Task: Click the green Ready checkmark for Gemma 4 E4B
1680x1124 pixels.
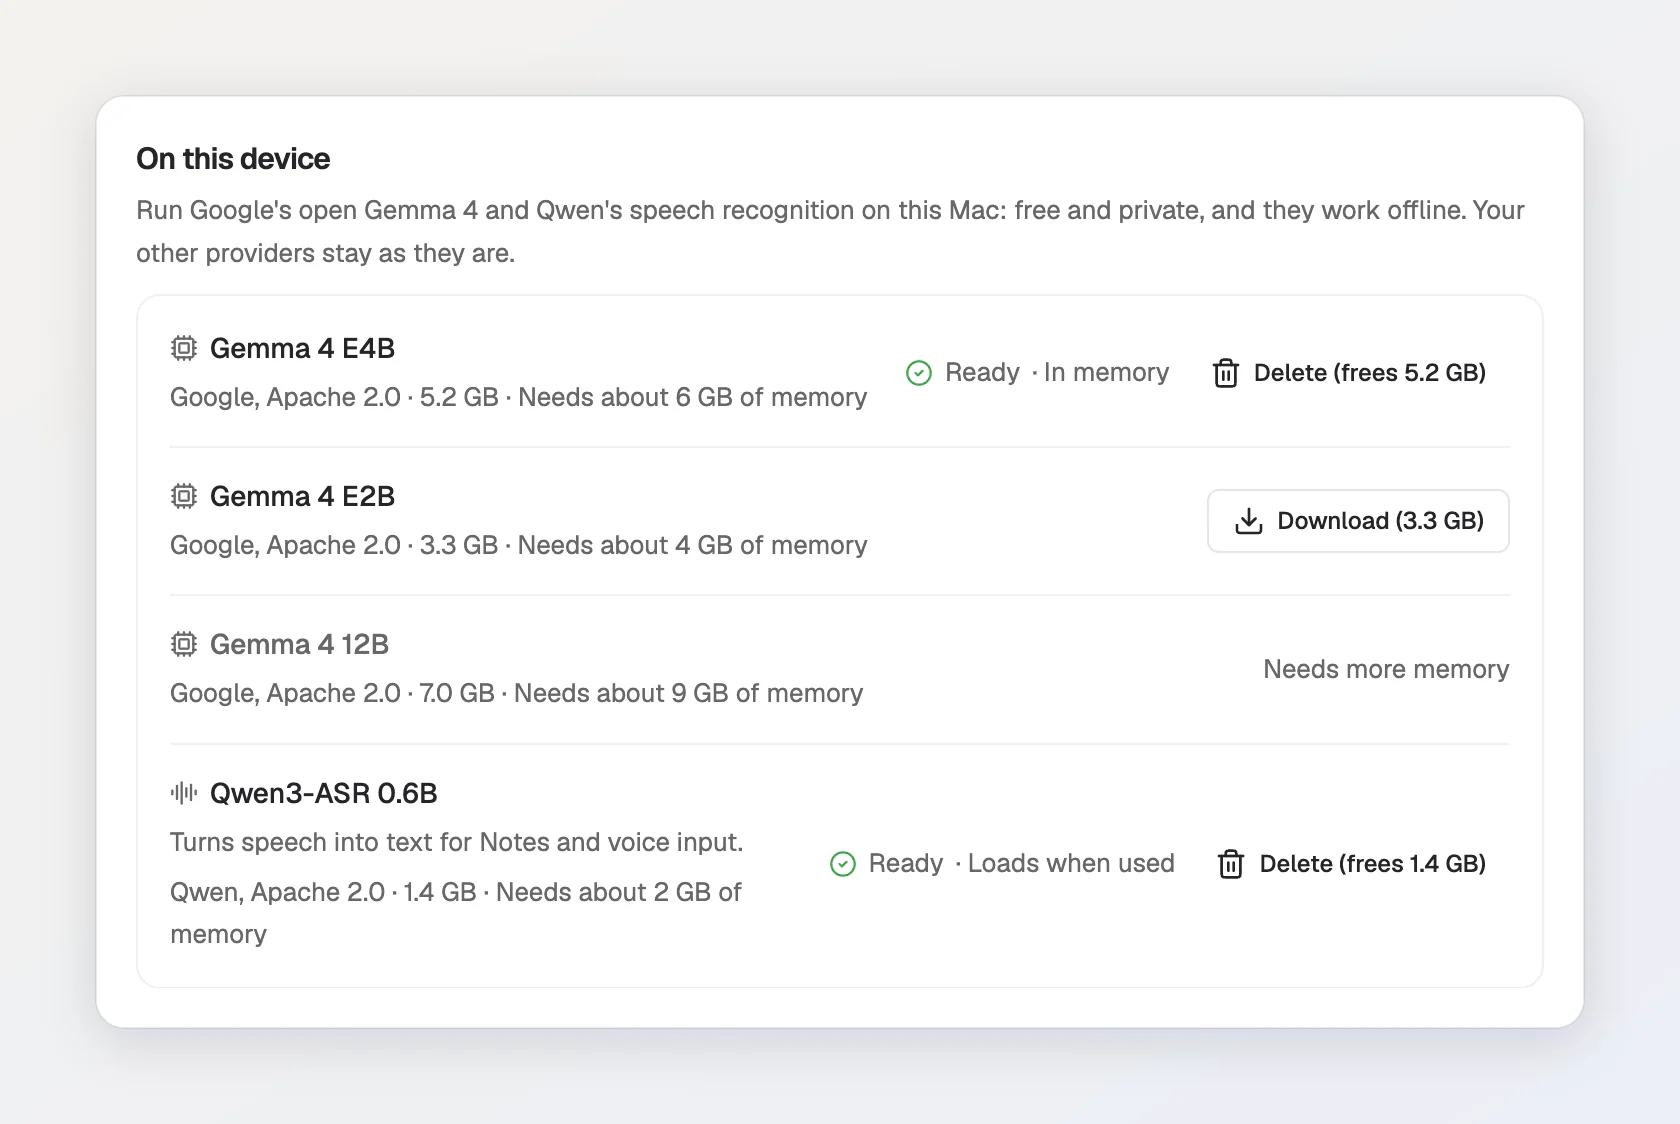Action: 918,373
